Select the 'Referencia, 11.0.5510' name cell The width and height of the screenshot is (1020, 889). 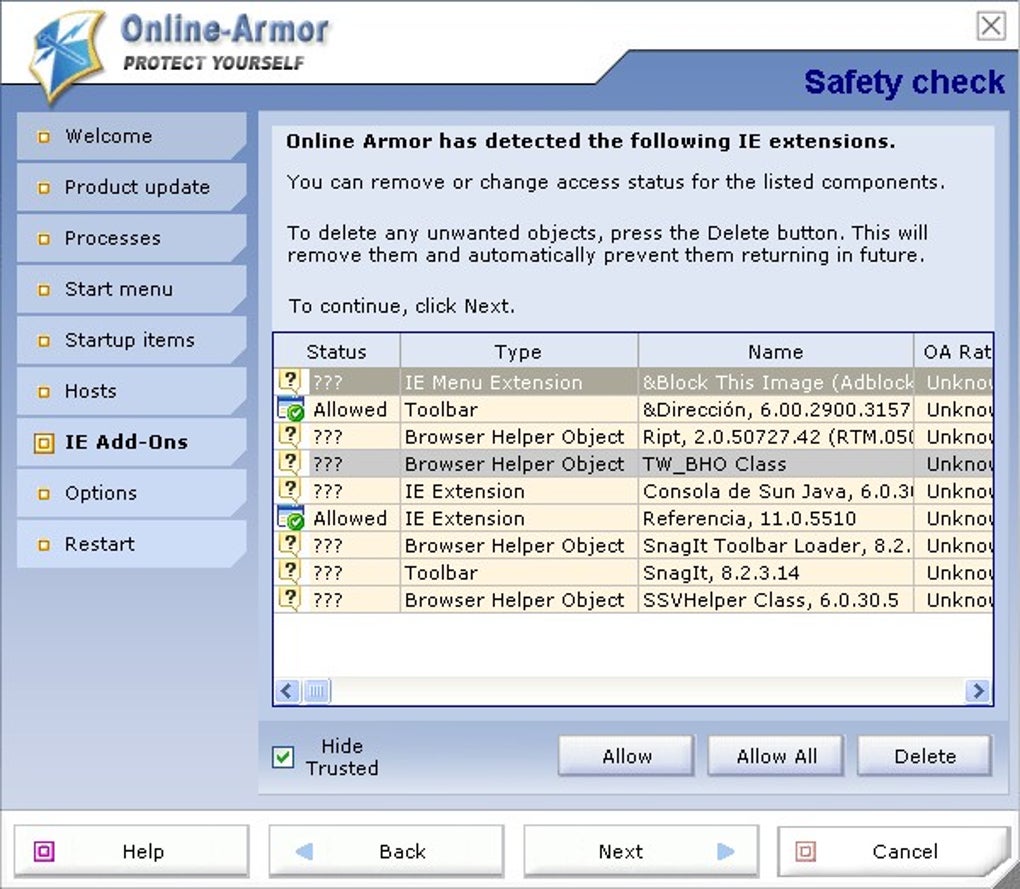pos(776,518)
